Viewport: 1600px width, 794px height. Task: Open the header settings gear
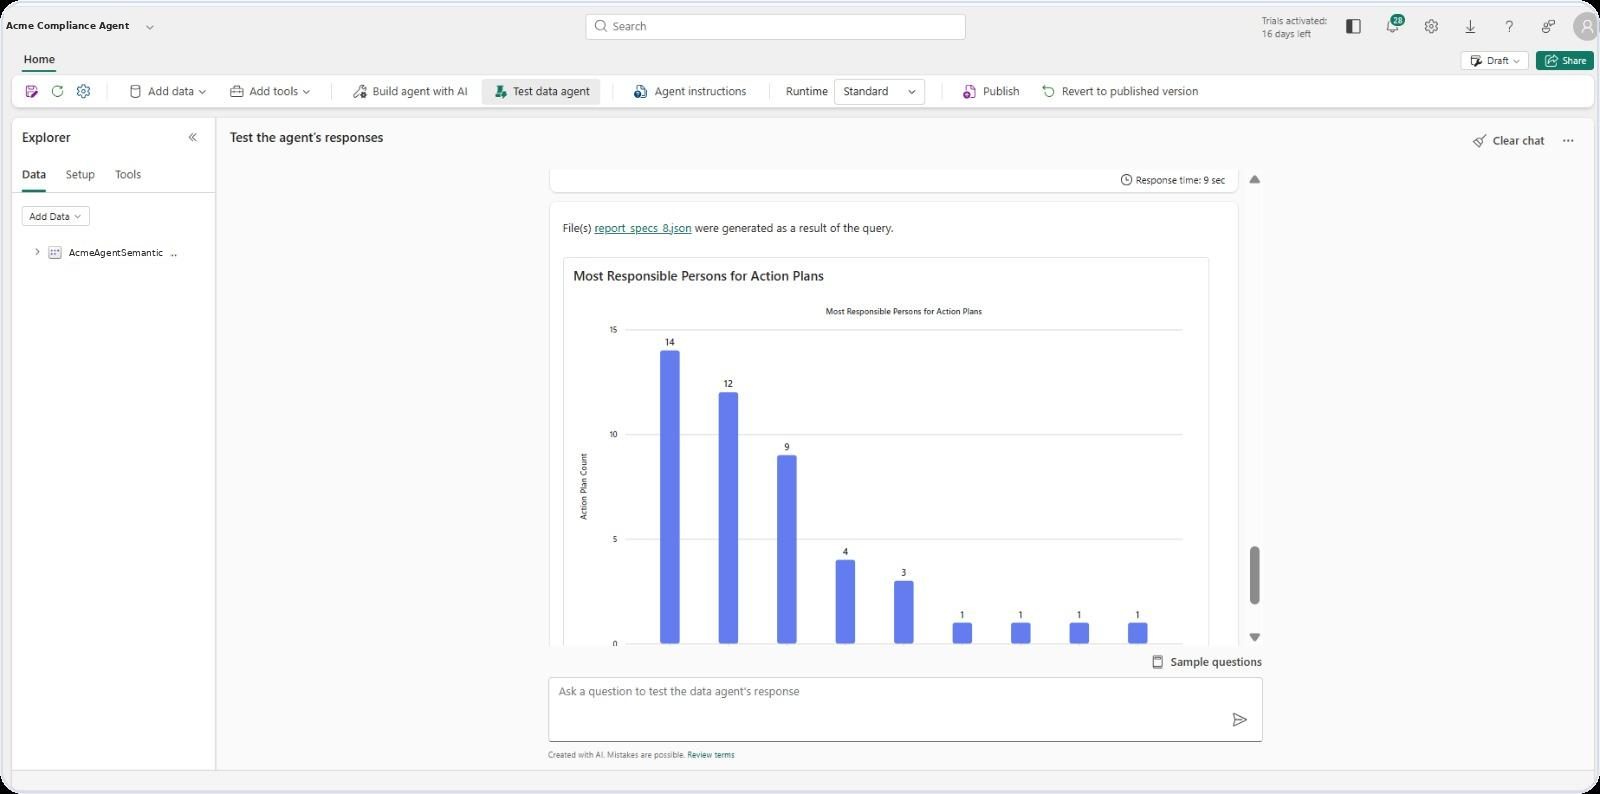pyautogui.click(x=1431, y=26)
